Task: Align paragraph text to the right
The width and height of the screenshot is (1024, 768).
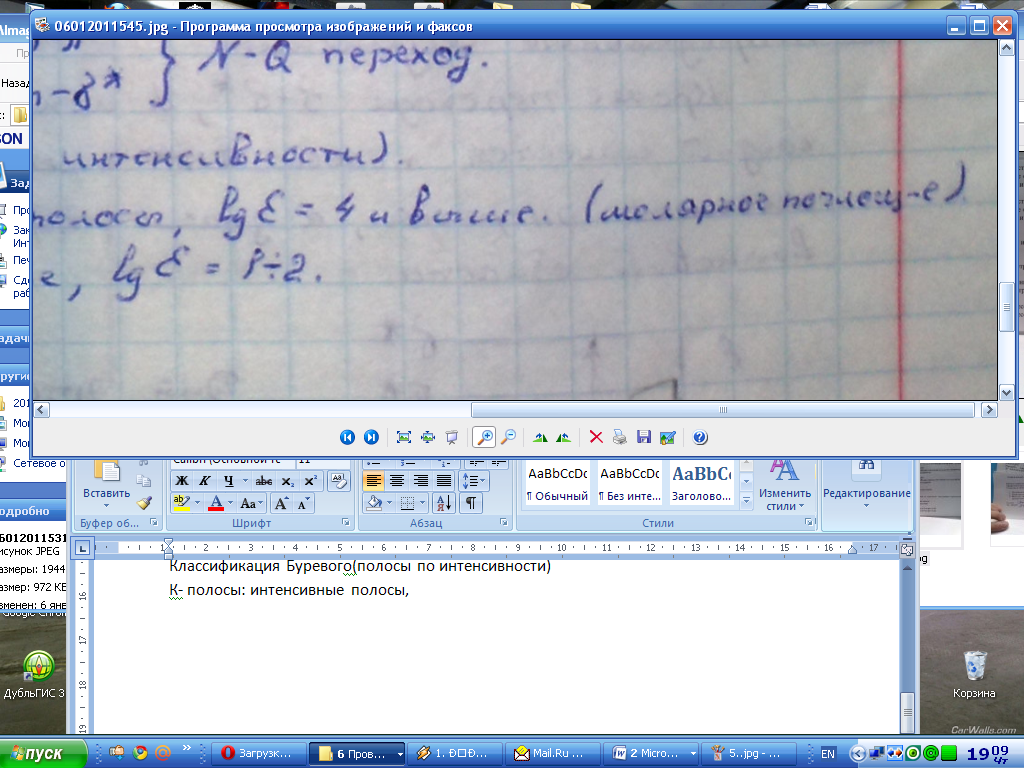Action: coord(420,481)
